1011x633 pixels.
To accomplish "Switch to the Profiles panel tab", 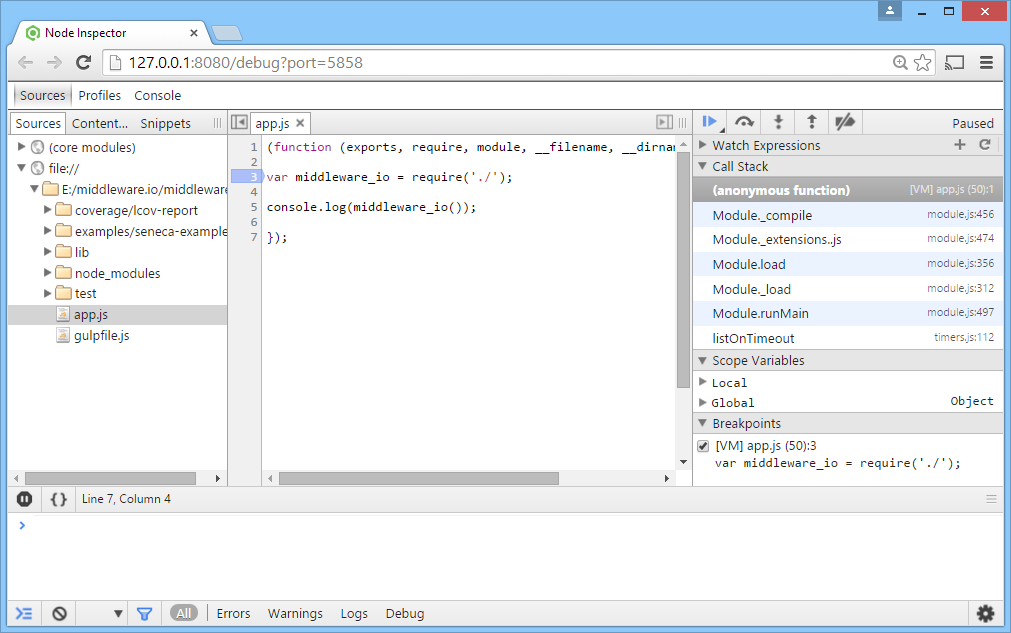I will pyautogui.click(x=100, y=96).
